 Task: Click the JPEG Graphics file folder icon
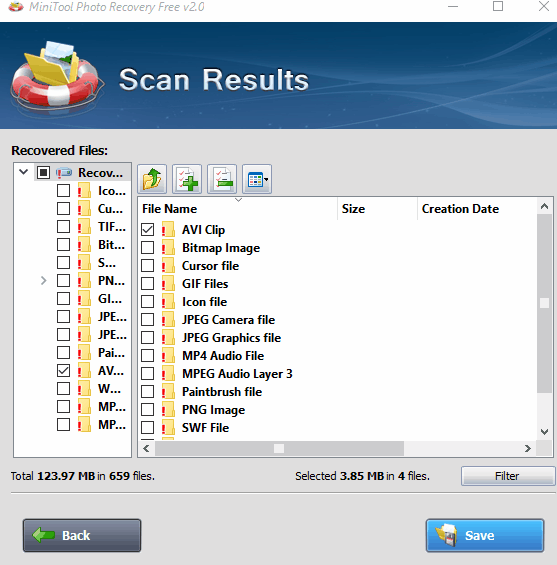tap(168, 338)
